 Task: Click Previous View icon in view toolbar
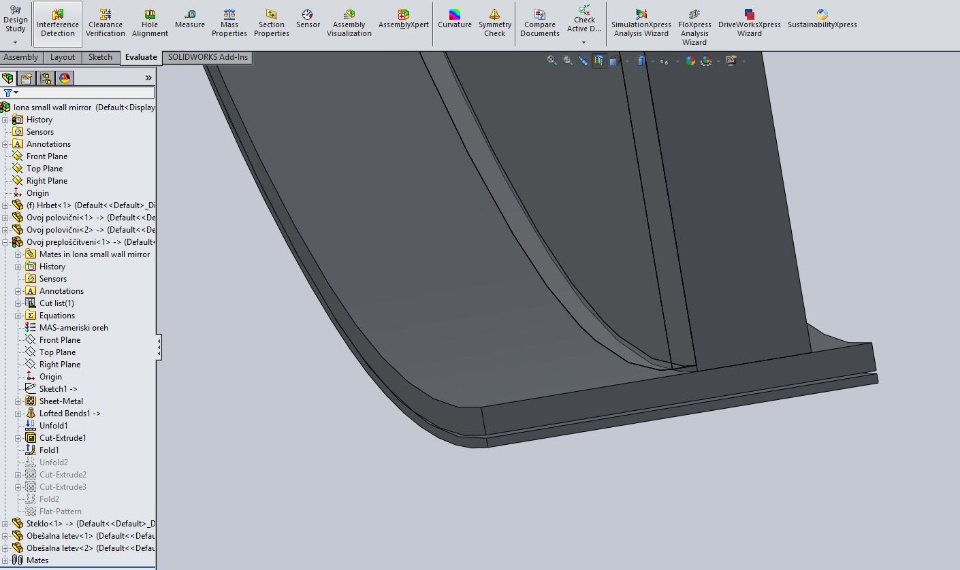point(583,61)
